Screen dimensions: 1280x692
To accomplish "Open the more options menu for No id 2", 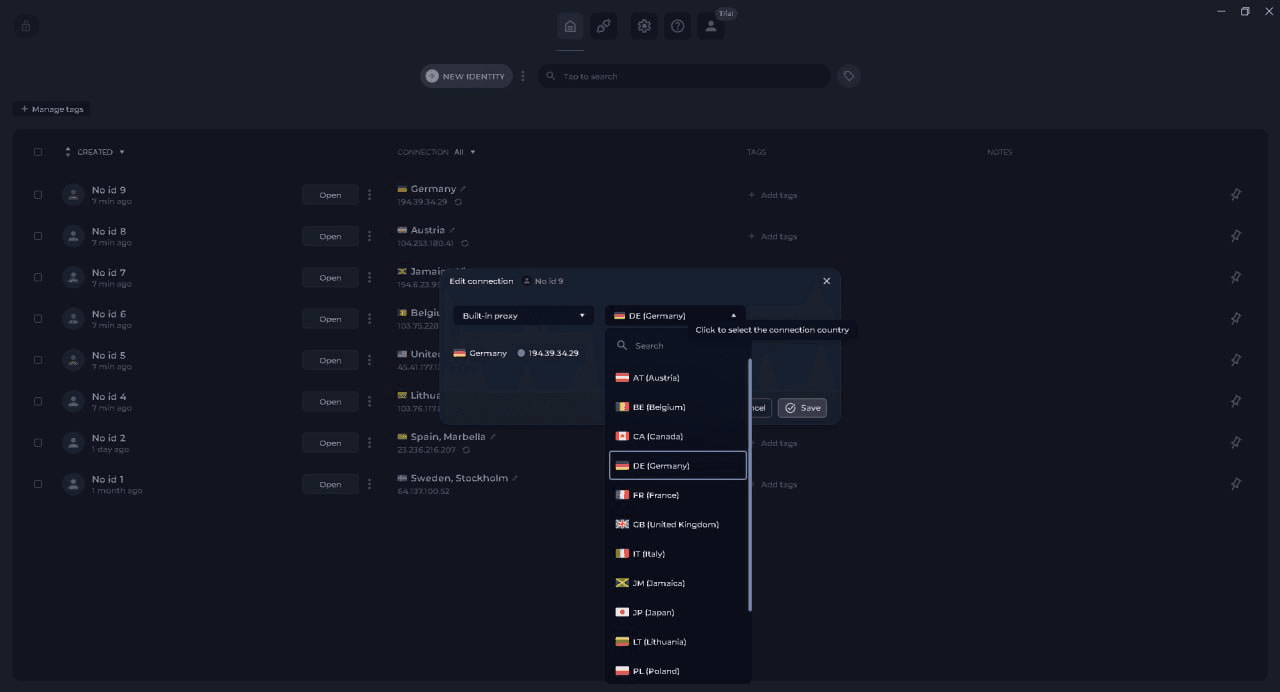I will click(x=369, y=443).
